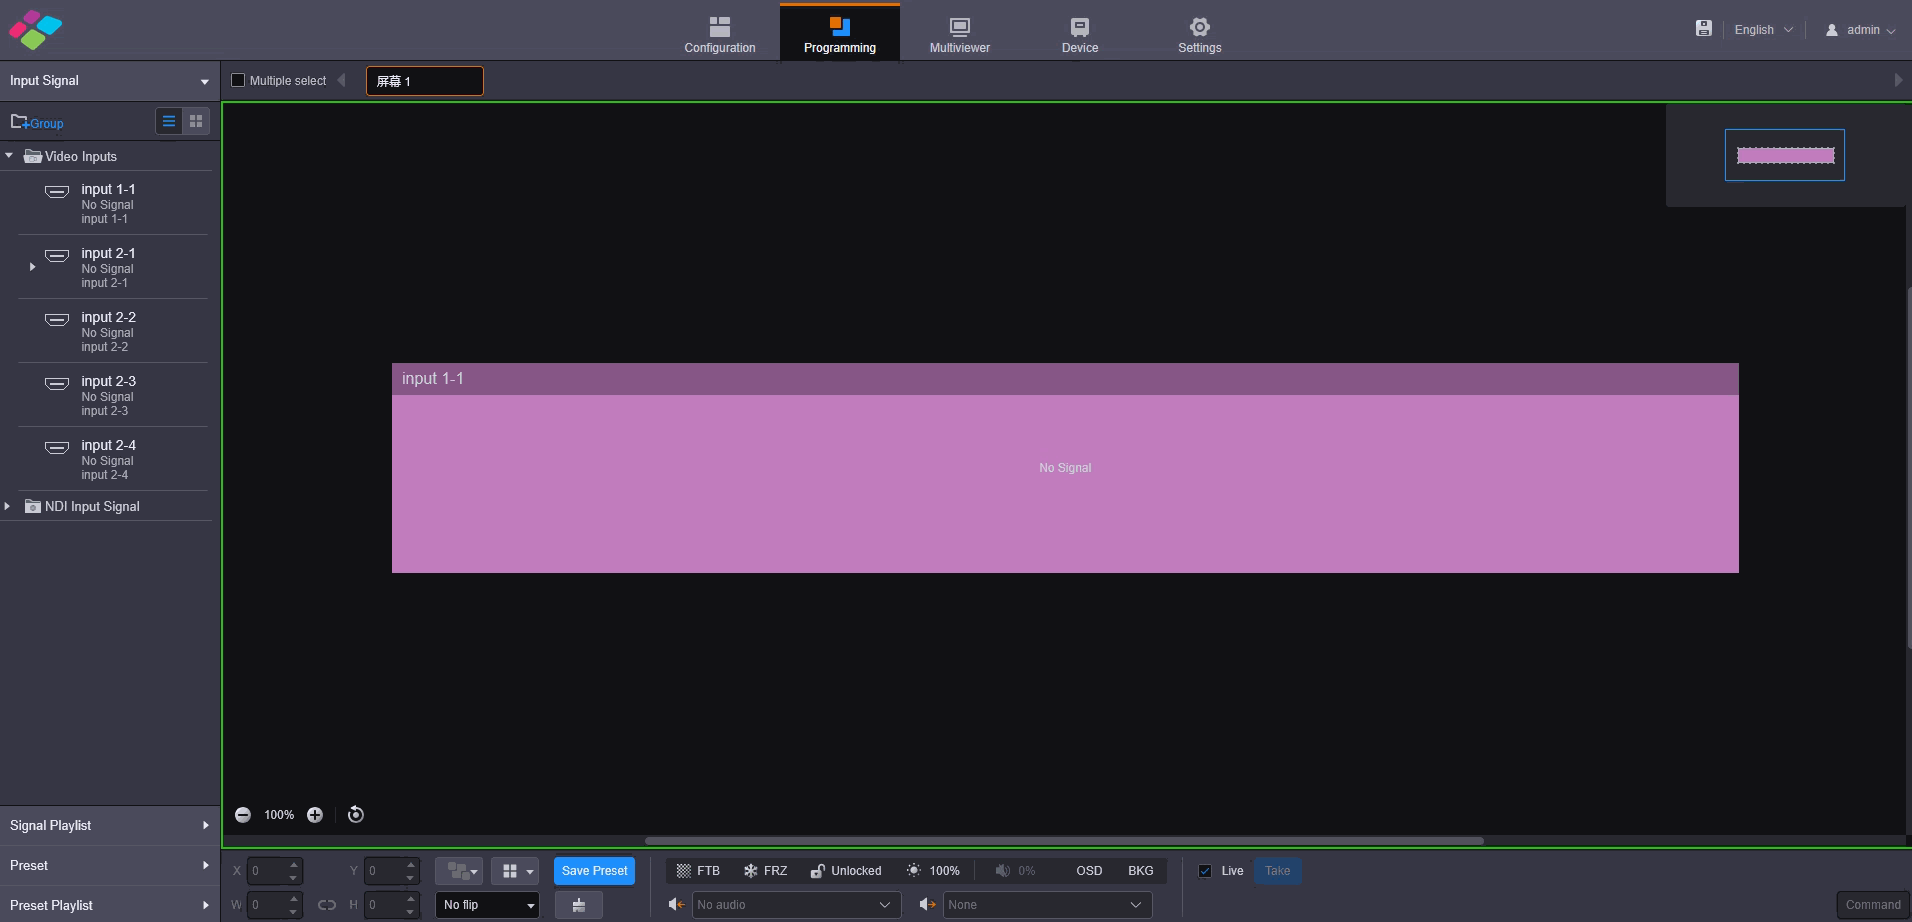
Task: Click the layer thumbnail in the navigator
Action: pos(1785,155)
